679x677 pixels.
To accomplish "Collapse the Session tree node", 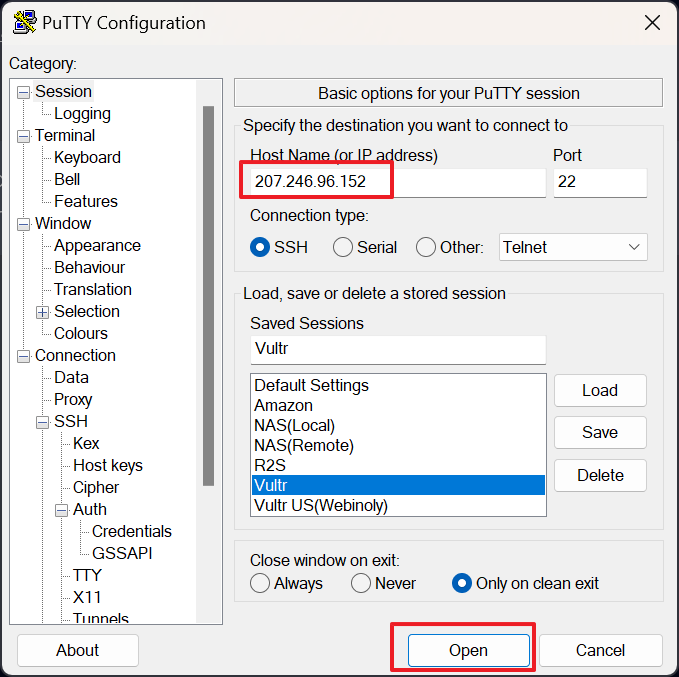I will [x=24, y=92].
